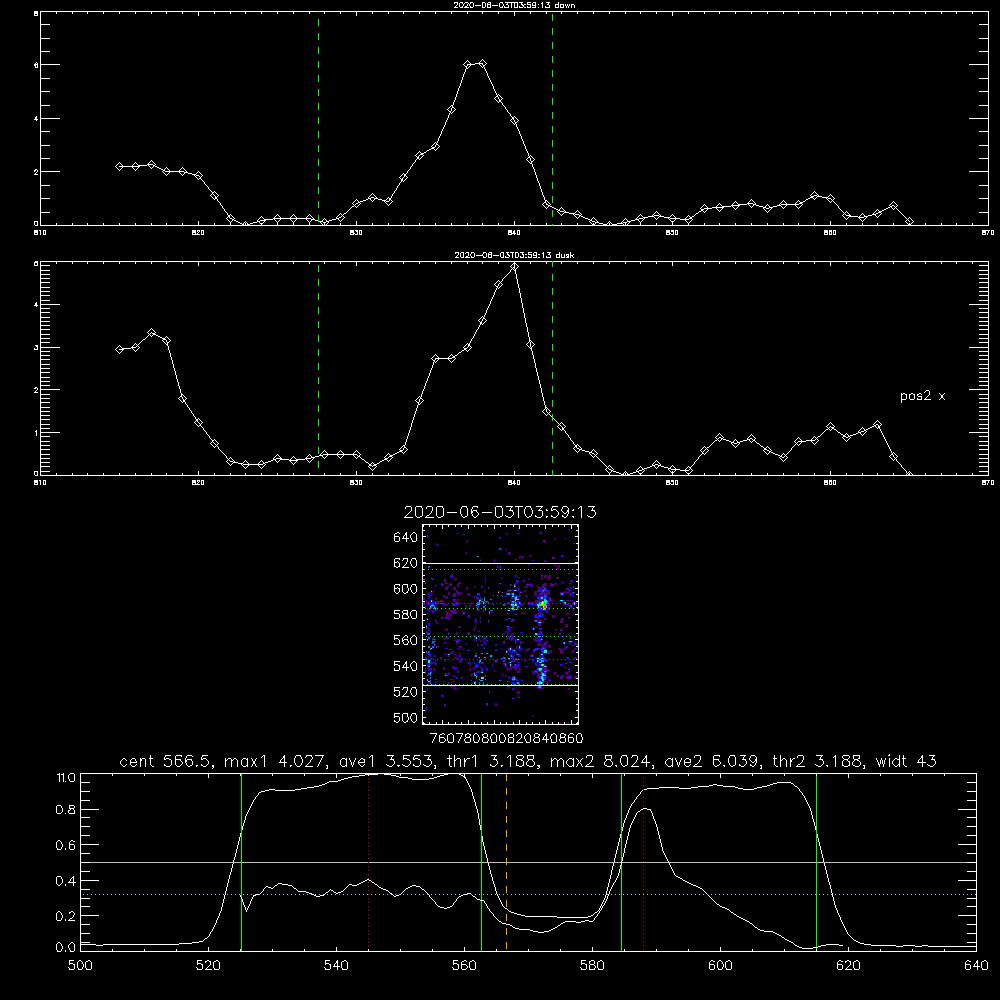1000x1000 pixels.
Task: Click the dusk plot title text
Action: coord(514,255)
